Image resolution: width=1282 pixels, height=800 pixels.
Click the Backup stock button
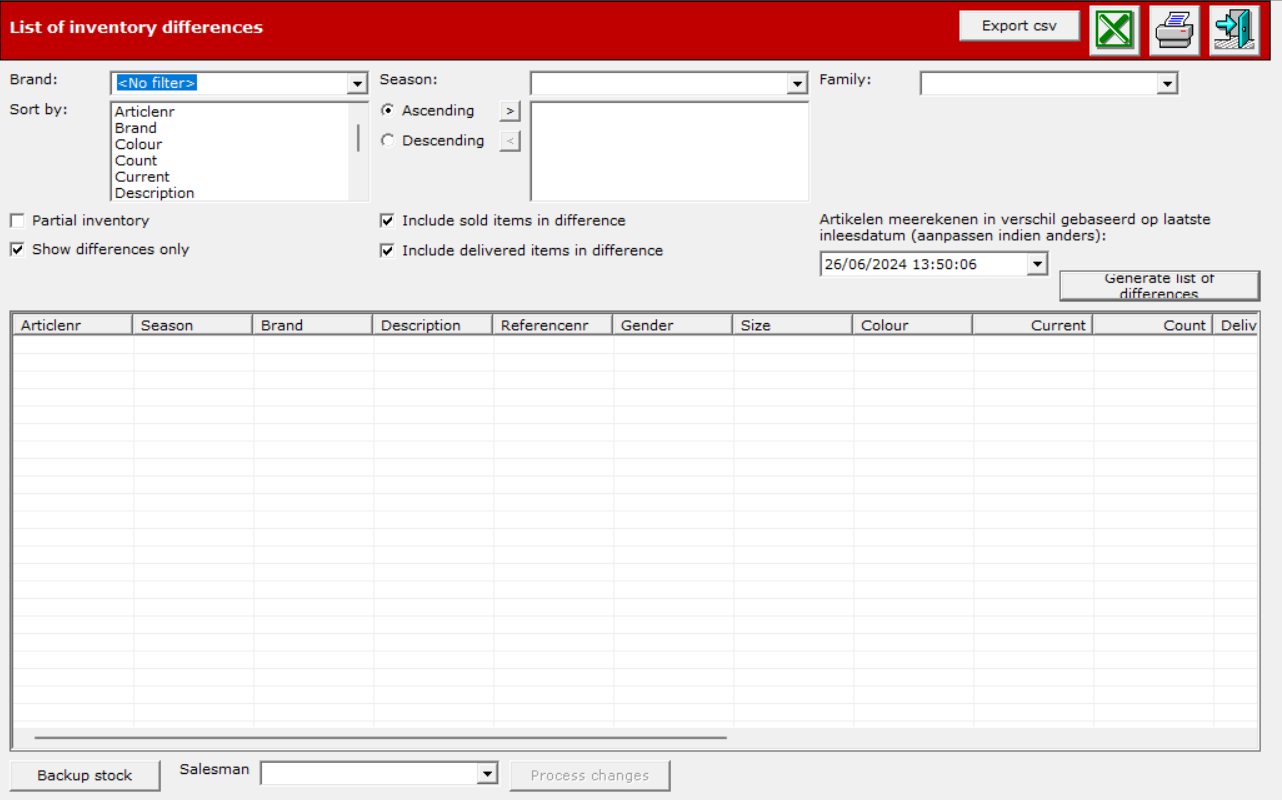pyautogui.click(x=85, y=775)
